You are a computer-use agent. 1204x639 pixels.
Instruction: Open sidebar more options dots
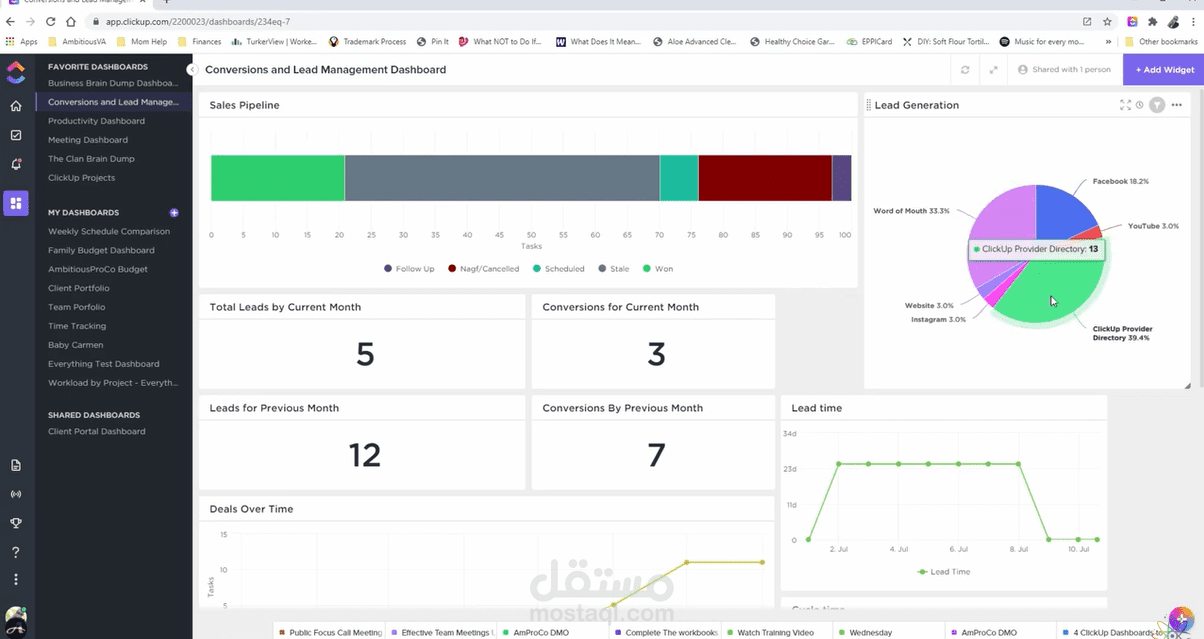pos(16,579)
